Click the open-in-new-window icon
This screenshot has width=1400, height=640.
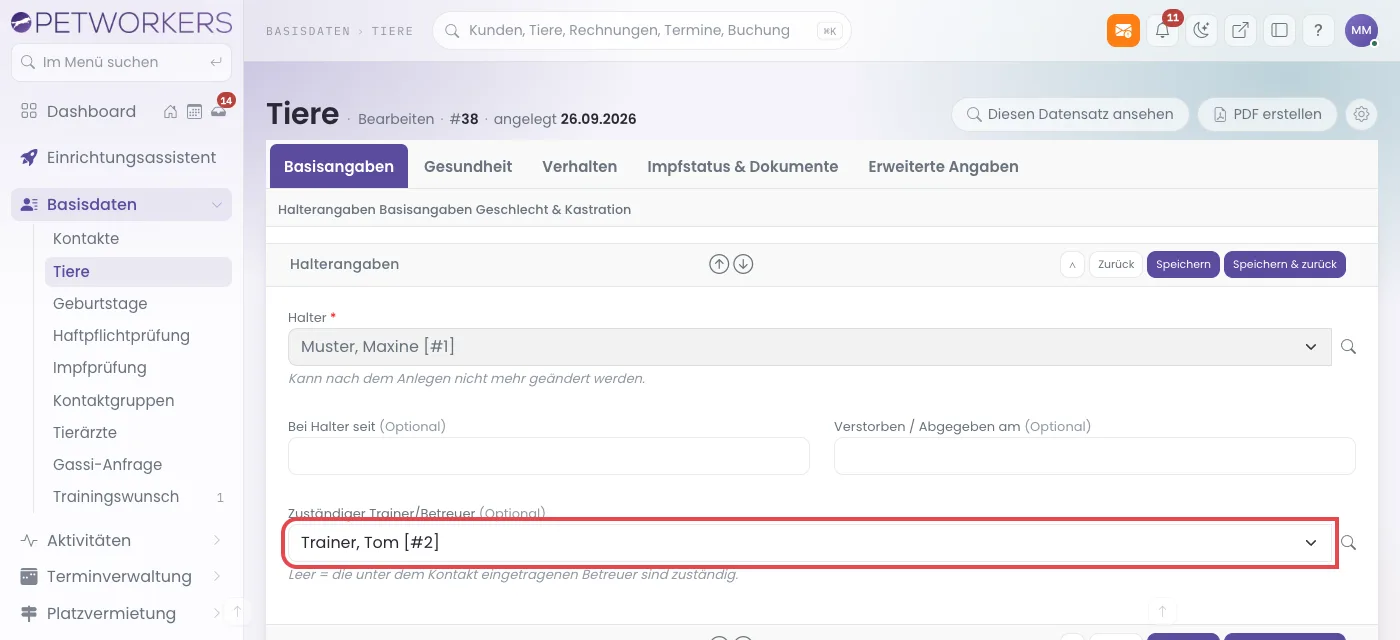(1240, 31)
